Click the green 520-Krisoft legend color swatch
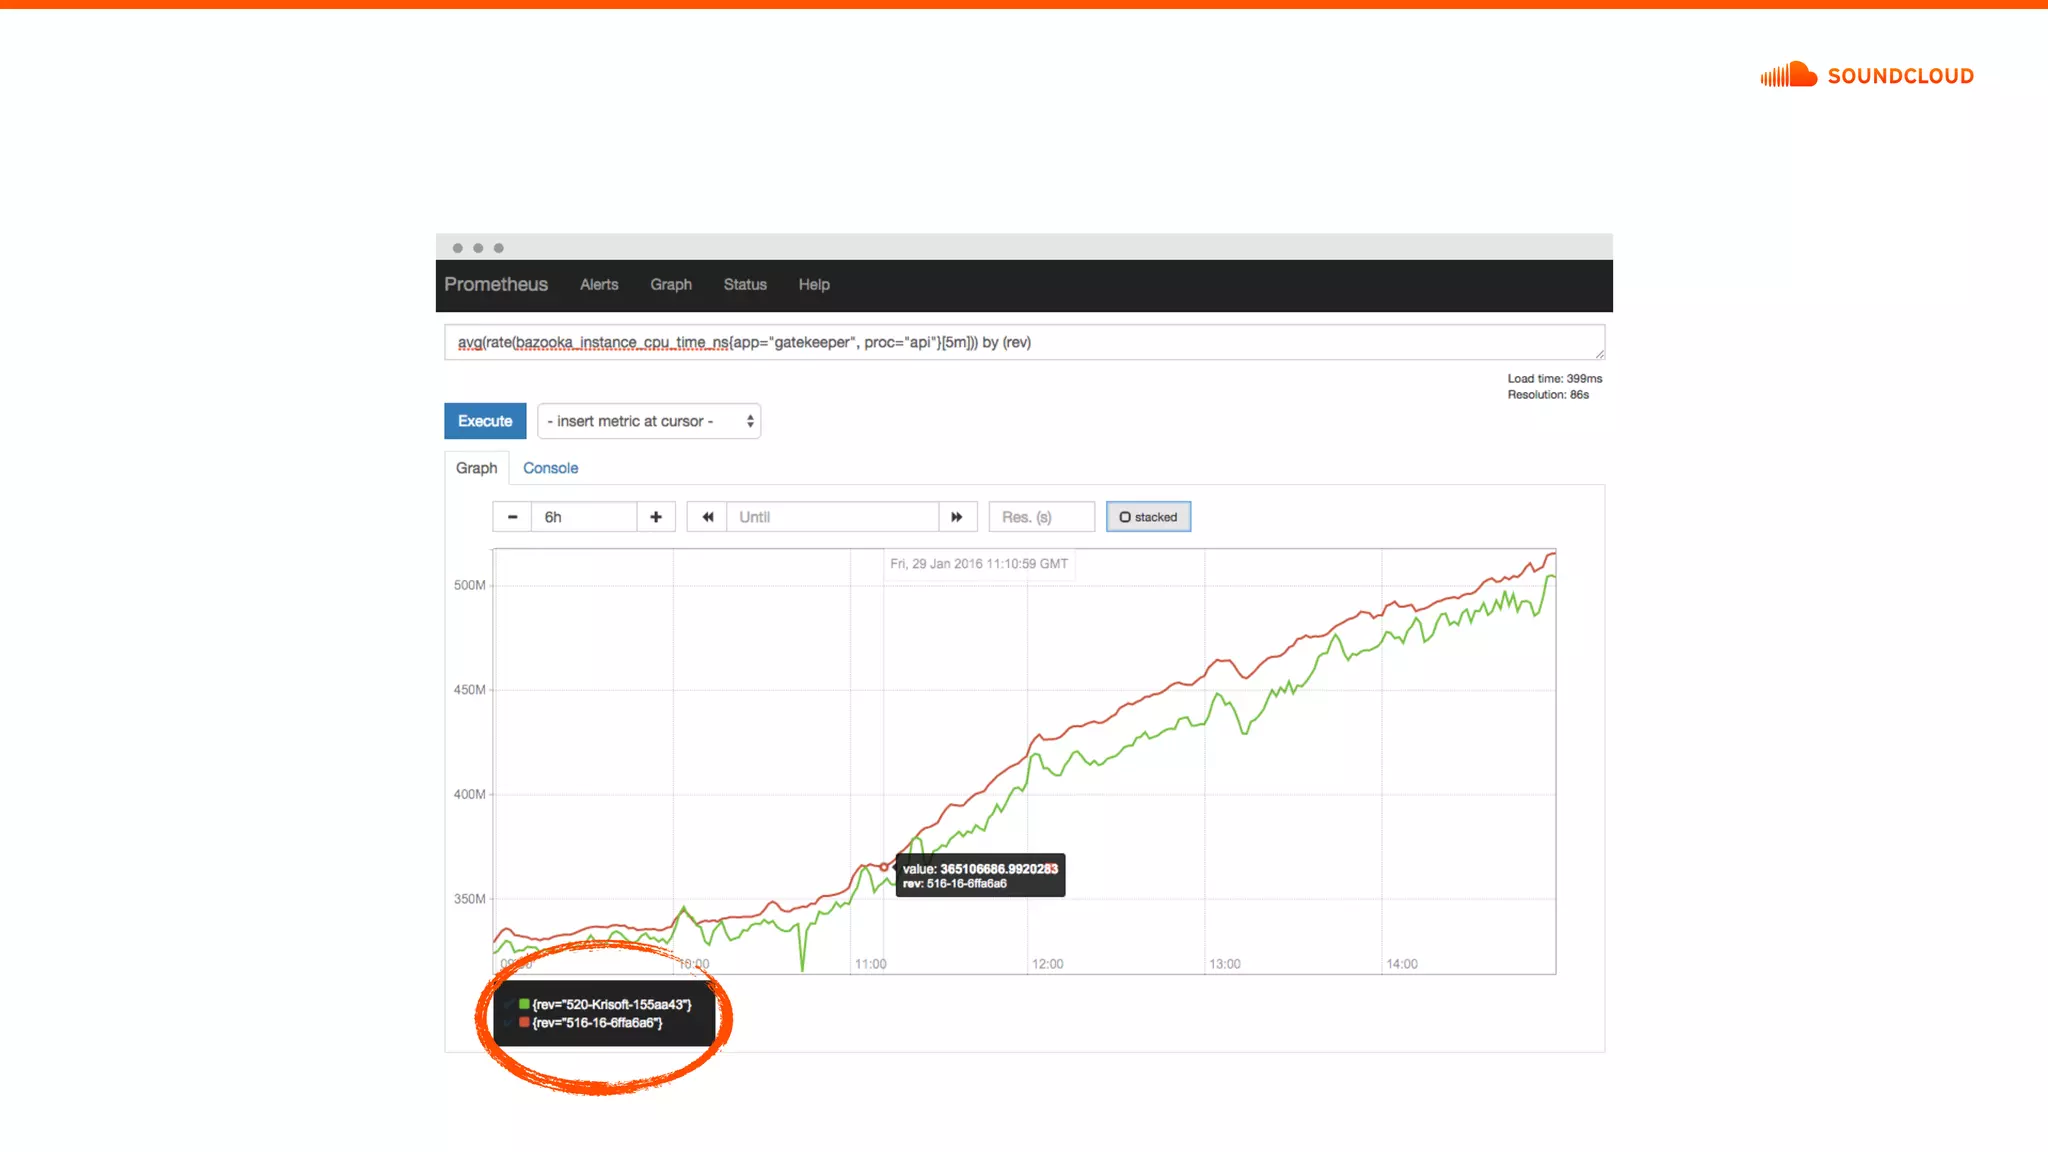 coord(524,1004)
